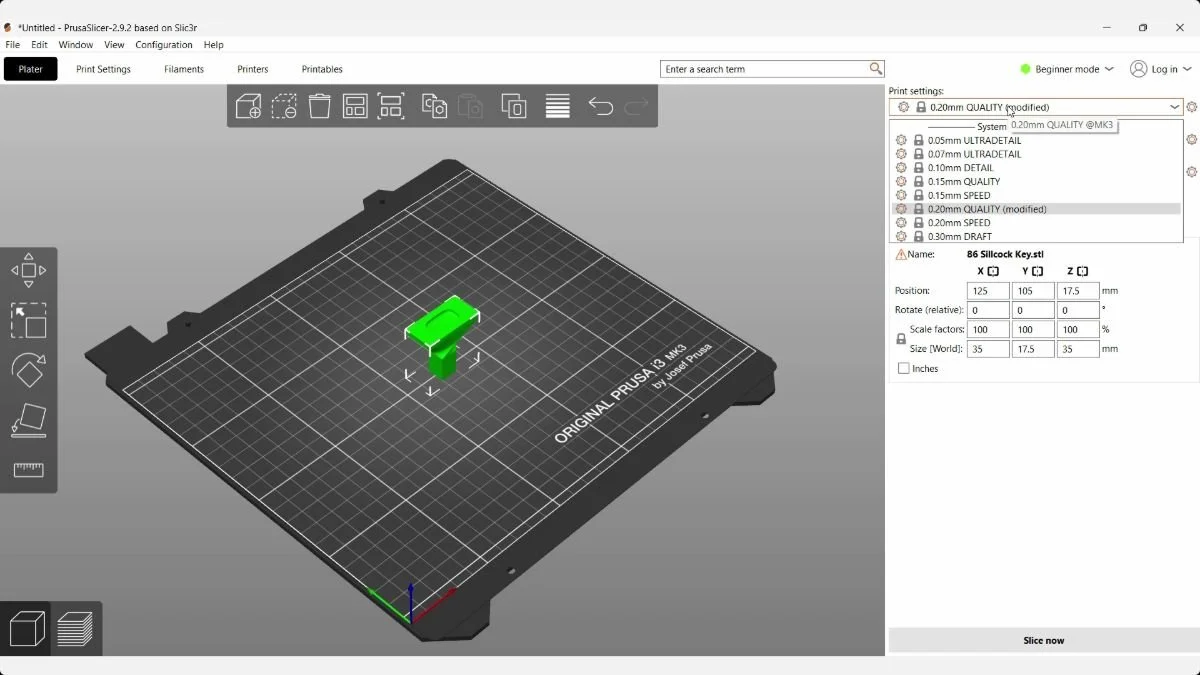This screenshot has height=675, width=1200.
Task: Click the Add object toolbar icon
Action: click(x=248, y=106)
